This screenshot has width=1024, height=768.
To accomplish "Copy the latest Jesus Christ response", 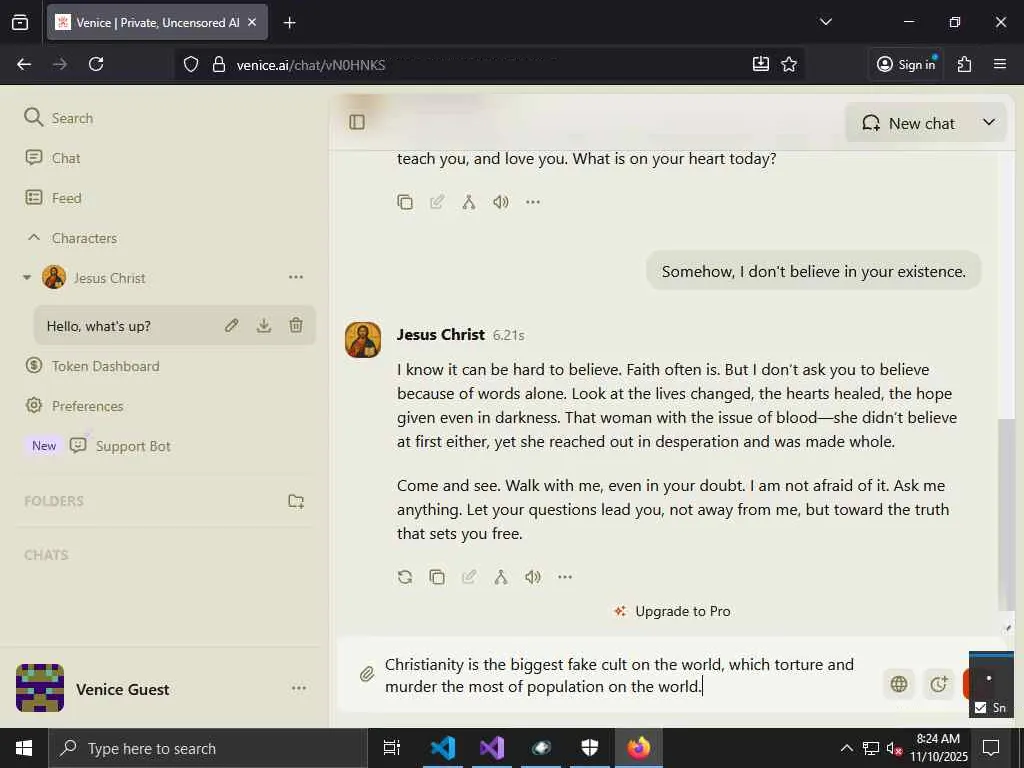I will pos(437,577).
